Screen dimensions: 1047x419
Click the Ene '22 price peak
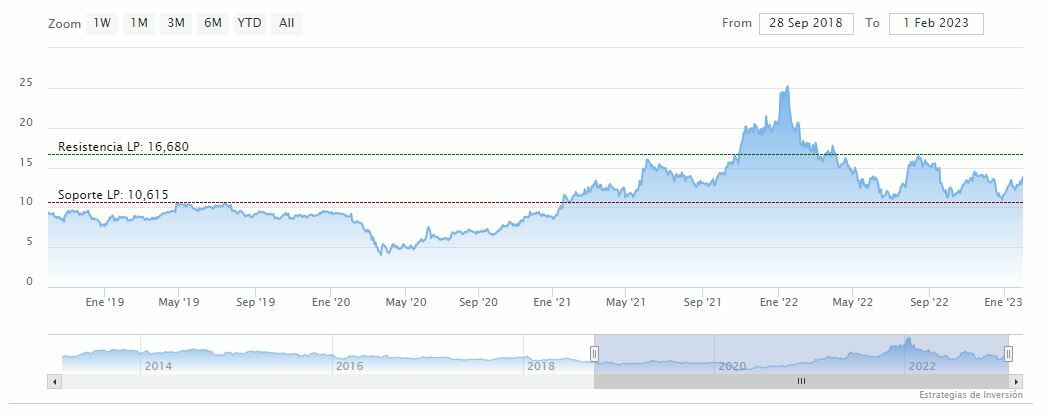pyautogui.click(x=787, y=88)
